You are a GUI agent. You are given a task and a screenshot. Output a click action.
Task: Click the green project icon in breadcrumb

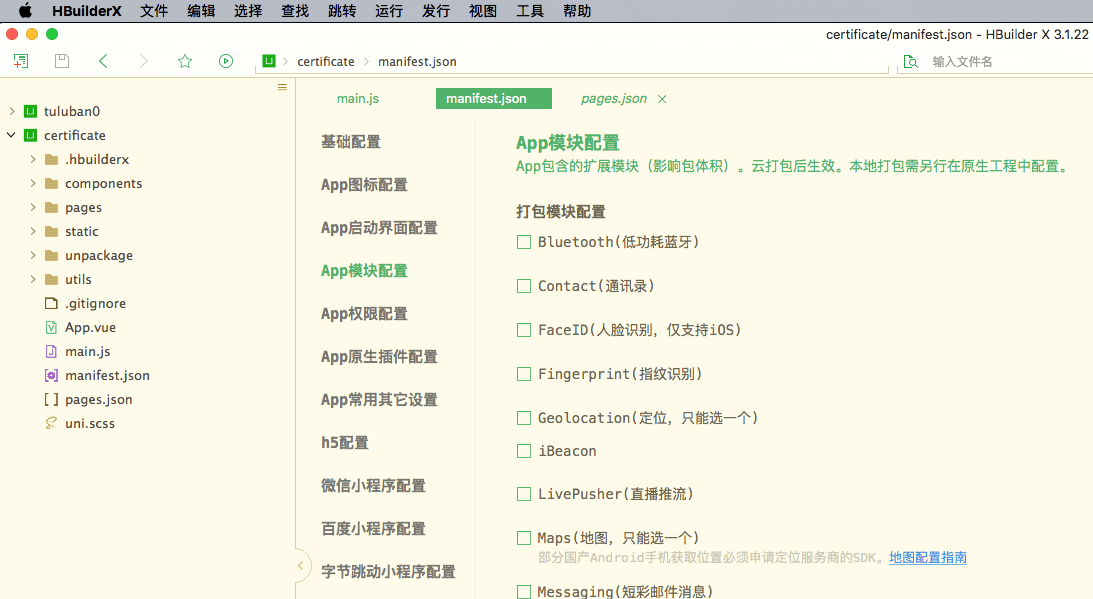[x=269, y=61]
